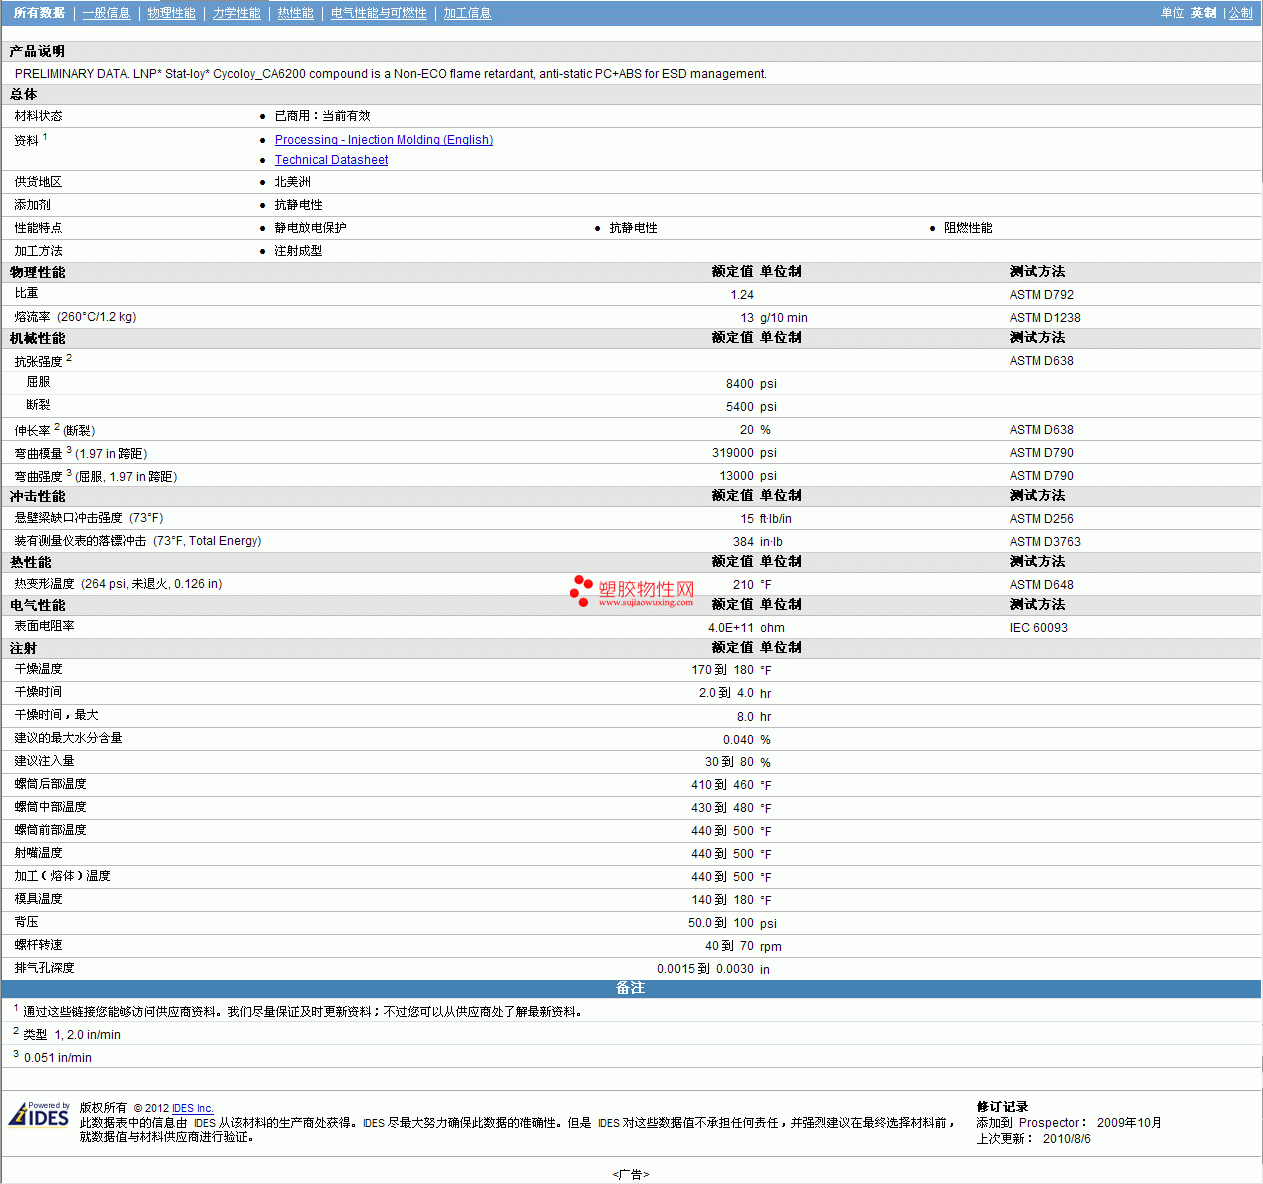Click the ASTM D3763 test method
Screen dimensions: 1263x1184
(1045, 542)
